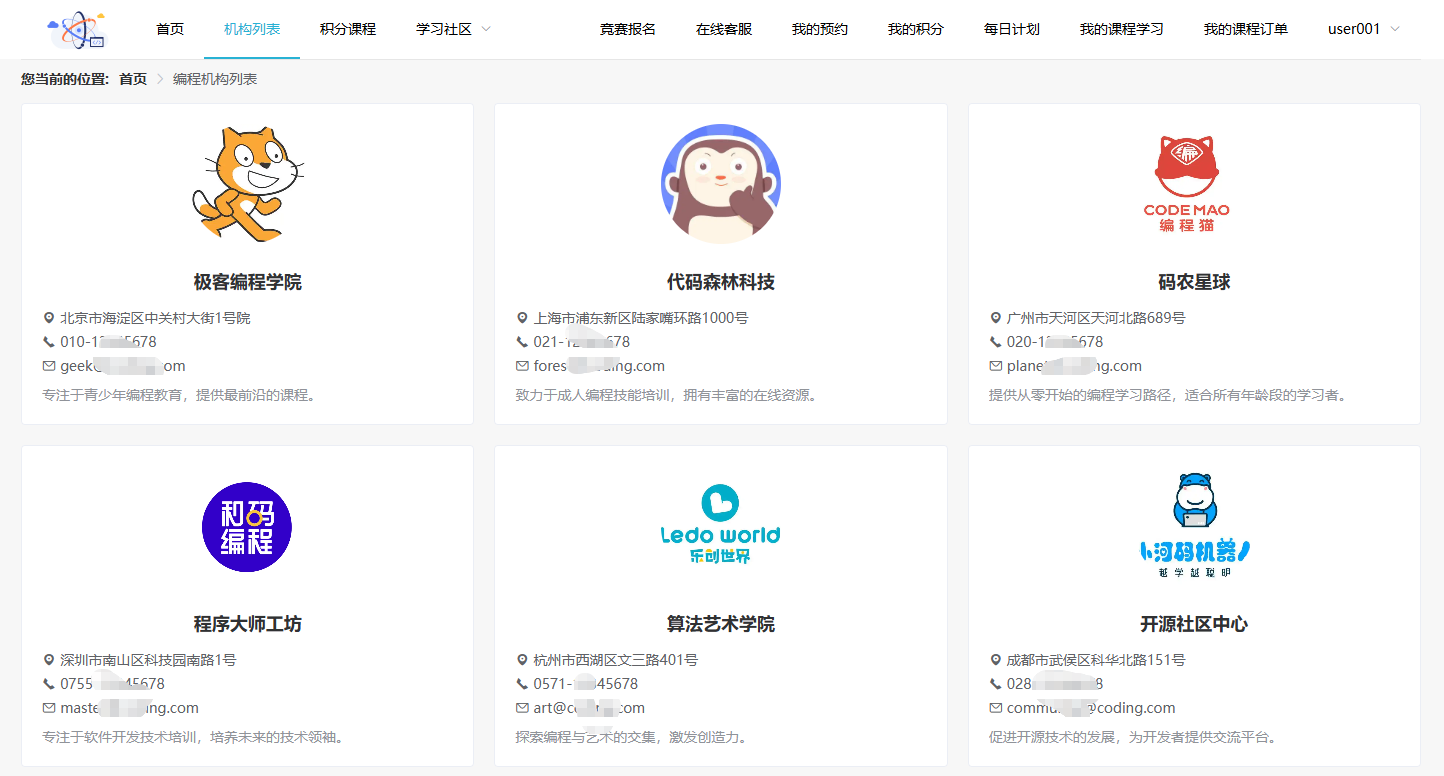Click description 专注于青少年编程教育
Screen dimensions: 1444x776
point(179,395)
